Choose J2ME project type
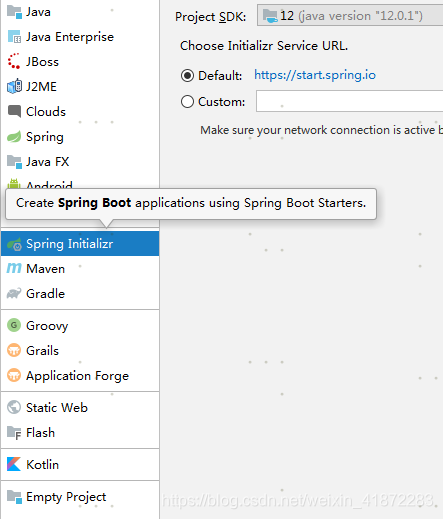Screen dimensions: 443x519 pyautogui.click(x=80, y=87)
